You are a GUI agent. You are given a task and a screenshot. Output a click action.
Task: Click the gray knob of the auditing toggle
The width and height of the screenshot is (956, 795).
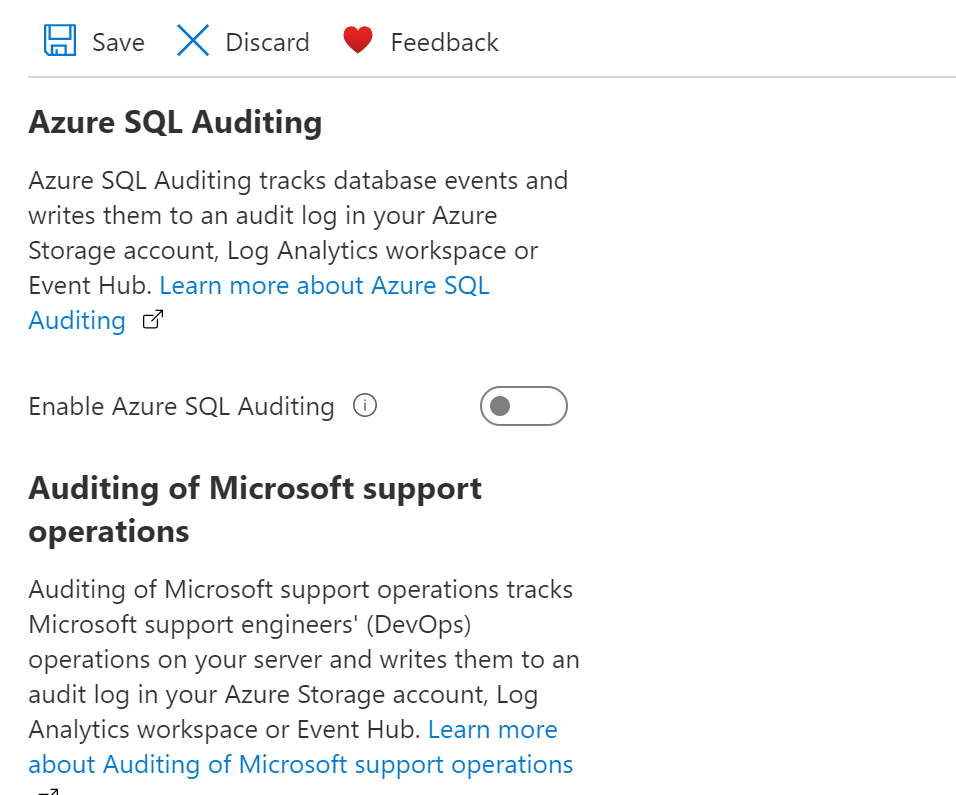(501, 406)
